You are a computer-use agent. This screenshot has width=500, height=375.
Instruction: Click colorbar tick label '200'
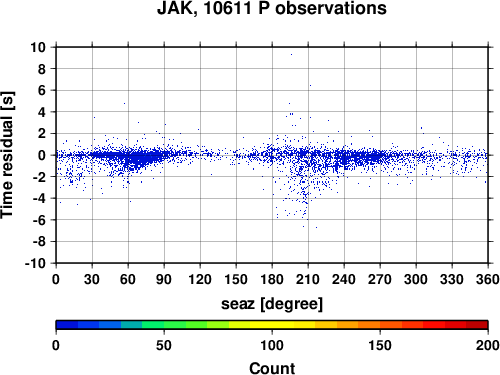[x=488, y=345]
